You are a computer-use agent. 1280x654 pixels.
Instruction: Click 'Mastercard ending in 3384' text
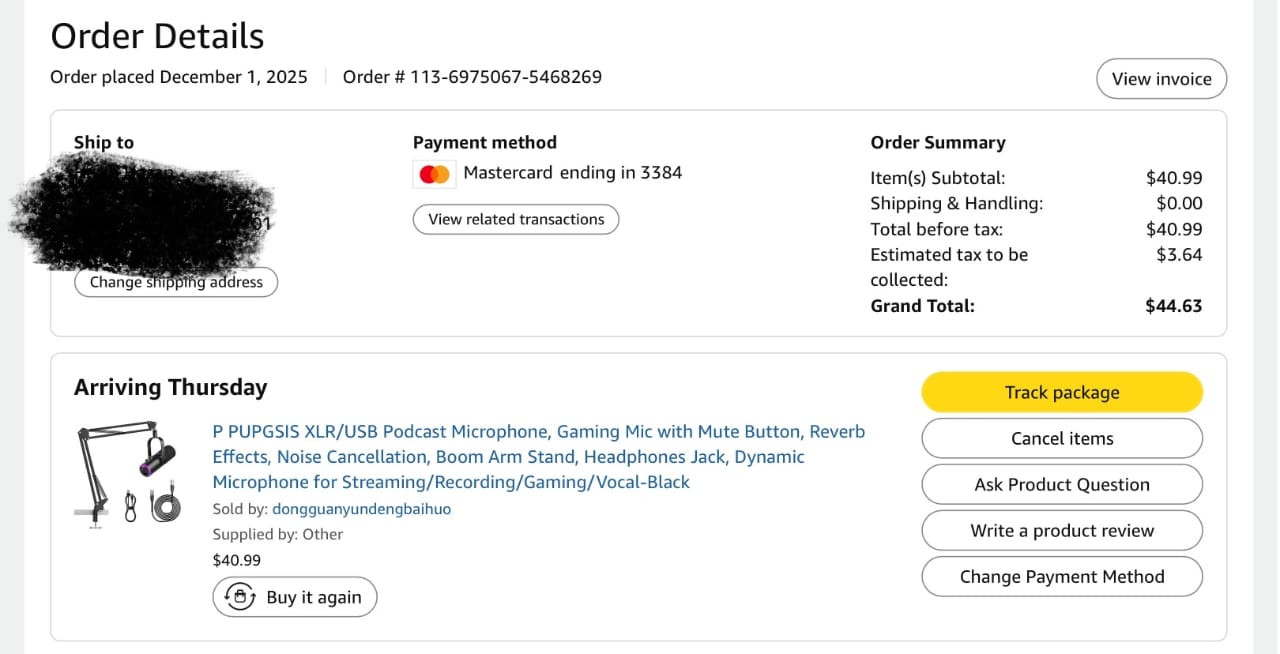pyautogui.click(x=573, y=172)
